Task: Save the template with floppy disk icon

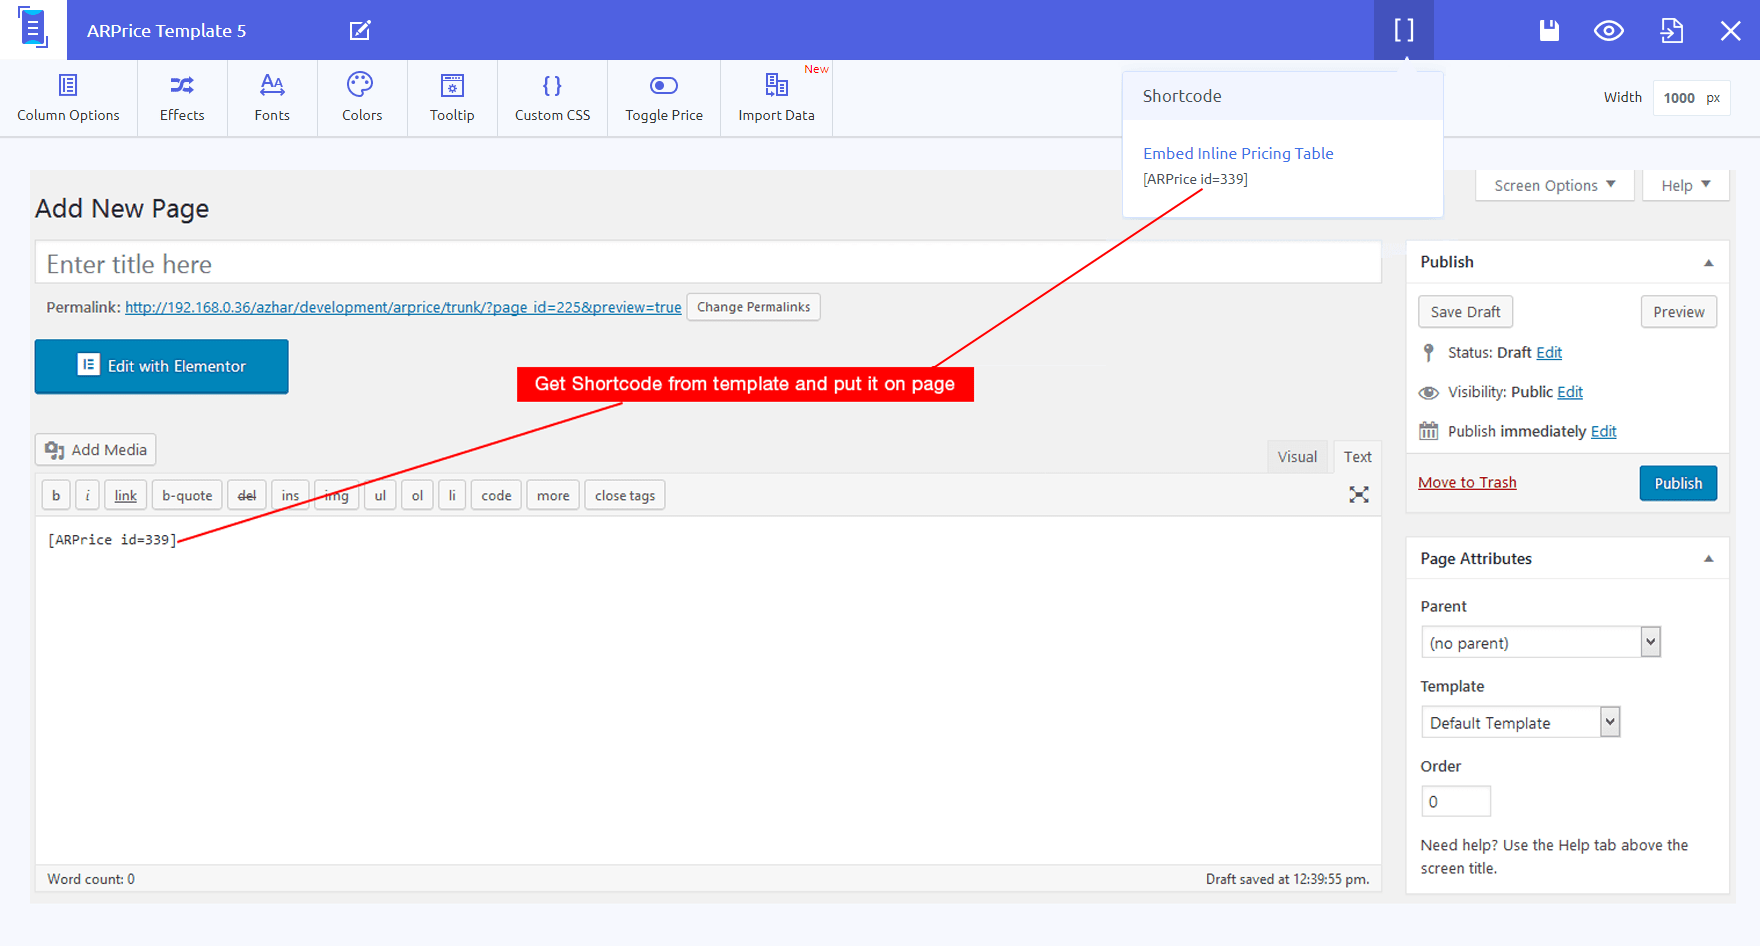Action: point(1549,30)
